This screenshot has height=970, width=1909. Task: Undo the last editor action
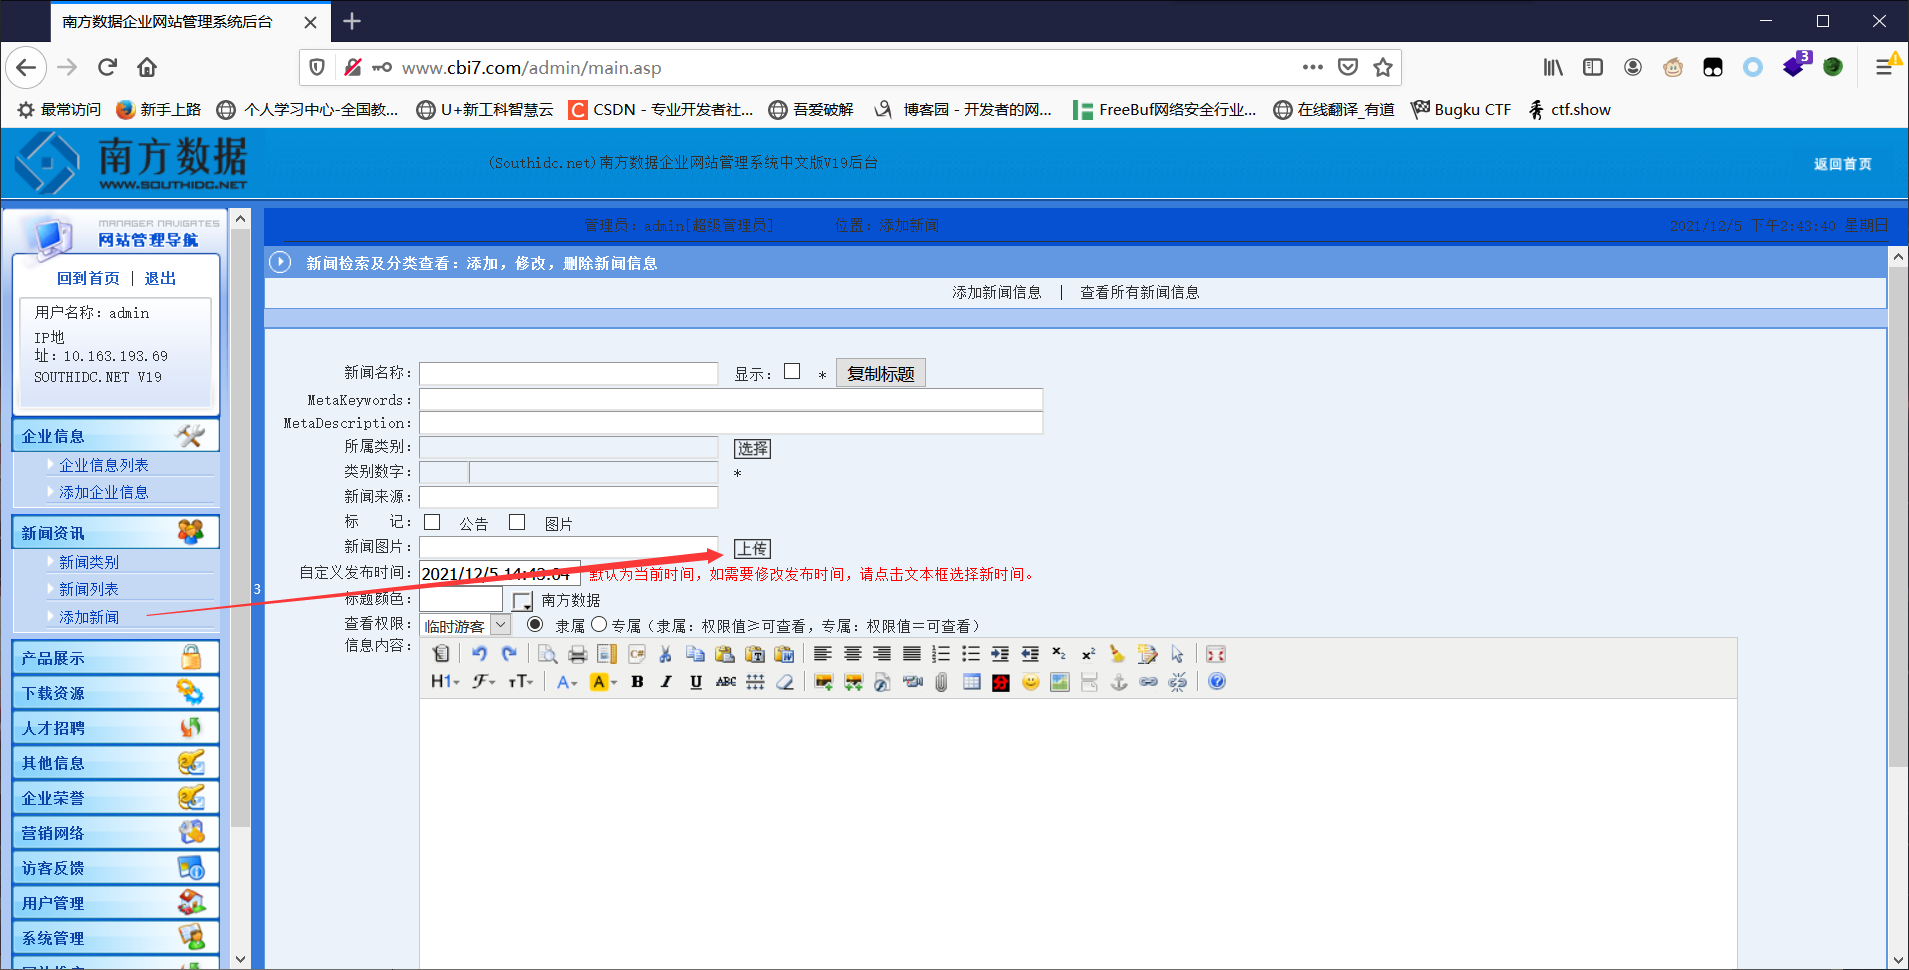[x=479, y=654]
